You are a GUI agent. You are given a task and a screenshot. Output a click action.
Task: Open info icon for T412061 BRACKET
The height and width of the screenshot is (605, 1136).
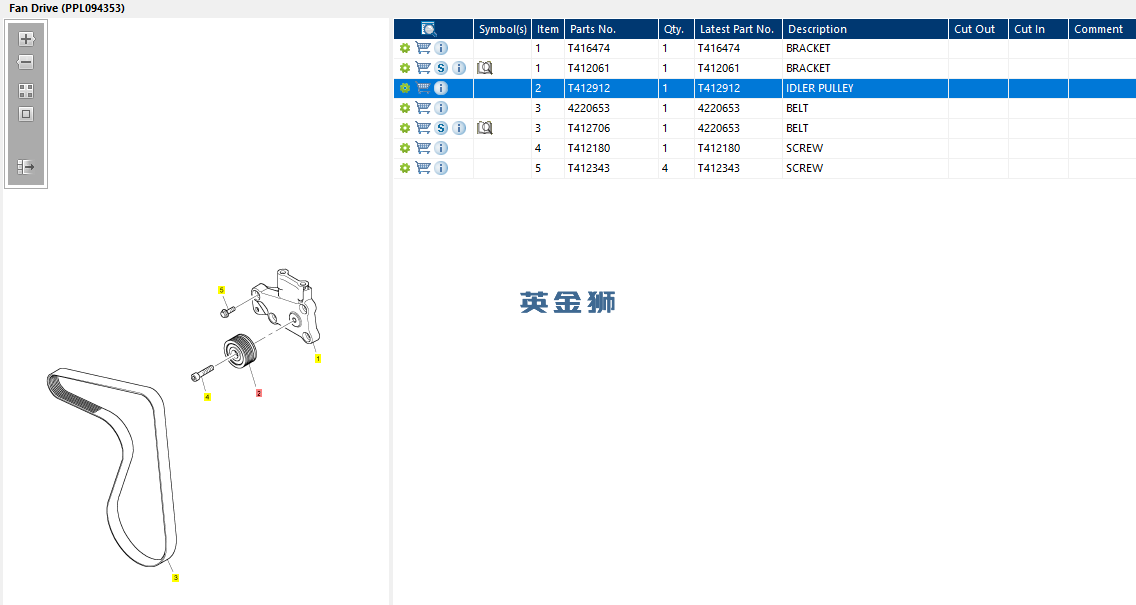click(459, 68)
